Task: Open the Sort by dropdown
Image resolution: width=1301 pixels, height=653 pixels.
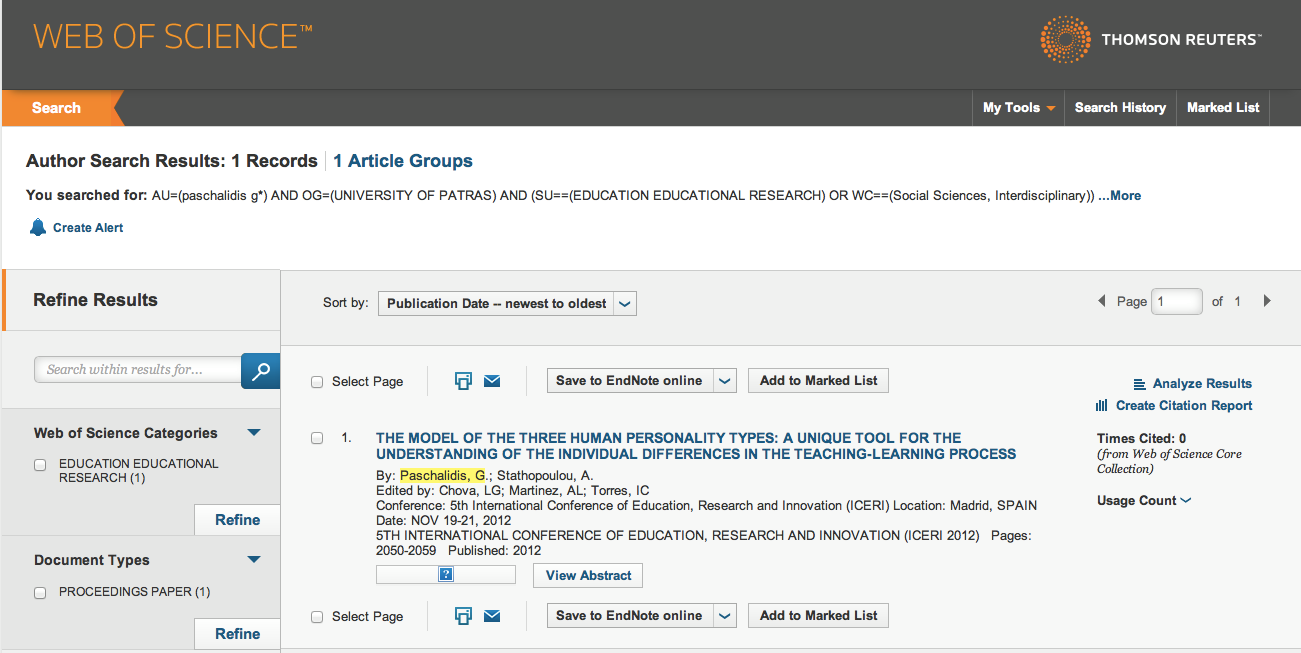Action: click(x=507, y=304)
